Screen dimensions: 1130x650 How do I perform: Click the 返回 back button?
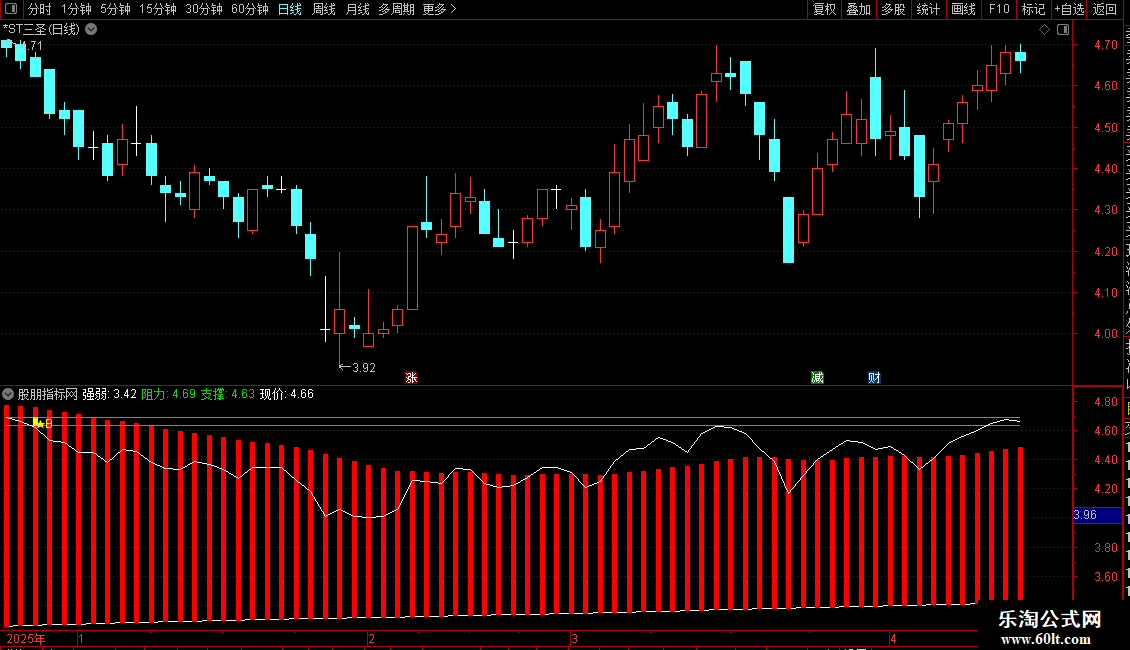coord(1104,9)
